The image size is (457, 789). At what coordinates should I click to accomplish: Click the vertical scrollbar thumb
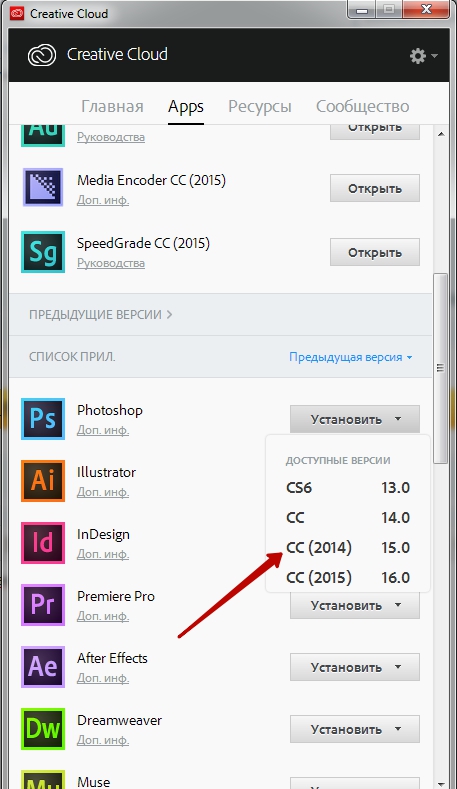[x=440, y=368]
